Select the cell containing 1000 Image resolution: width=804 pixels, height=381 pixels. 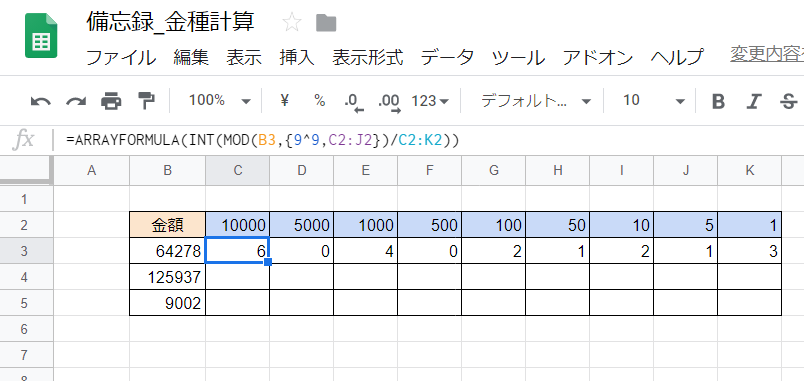pos(366,225)
